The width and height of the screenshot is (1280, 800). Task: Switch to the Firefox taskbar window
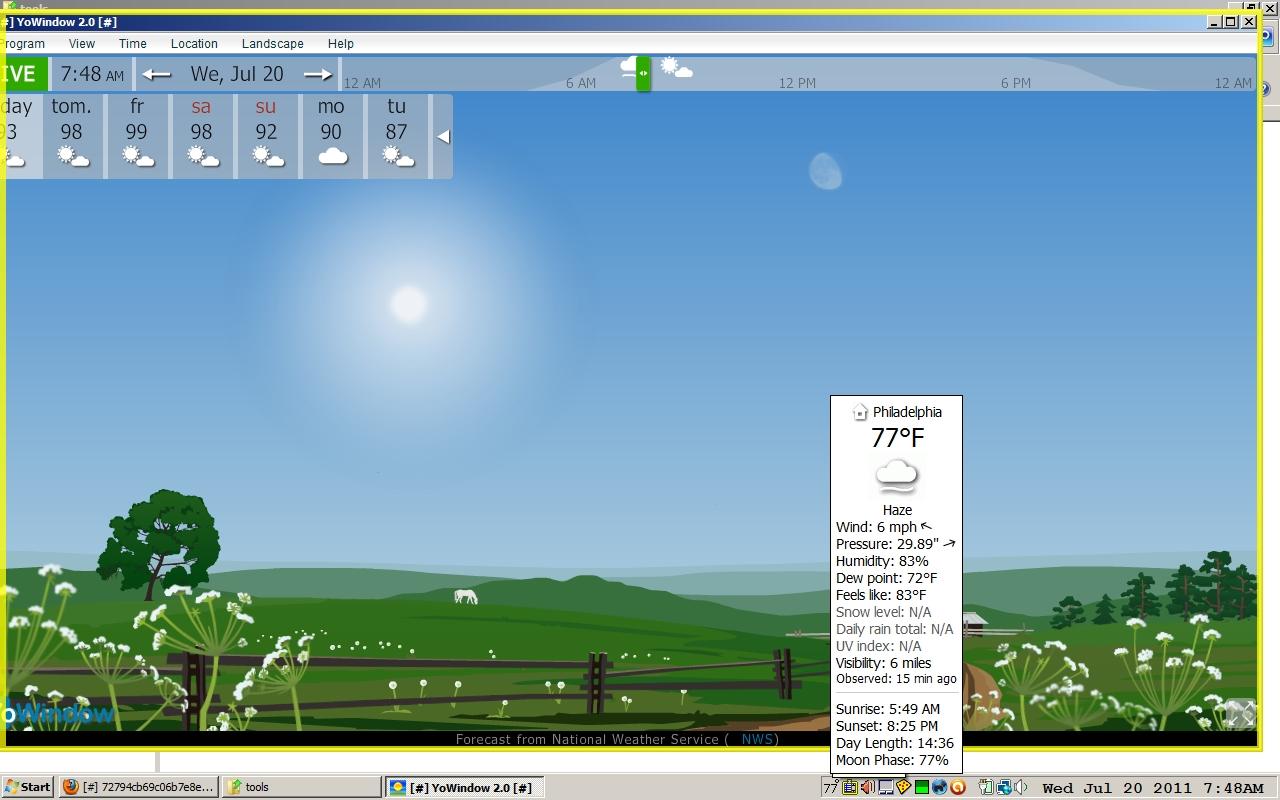(x=138, y=787)
